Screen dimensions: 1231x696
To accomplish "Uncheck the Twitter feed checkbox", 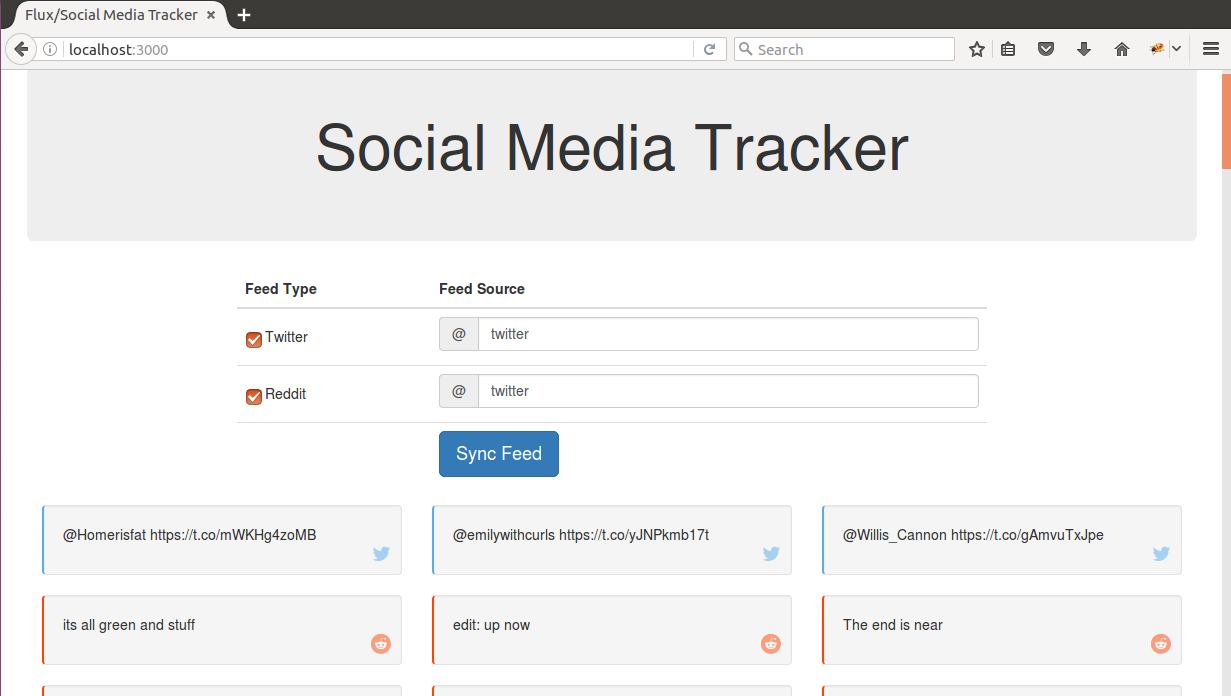I will (x=254, y=340).
